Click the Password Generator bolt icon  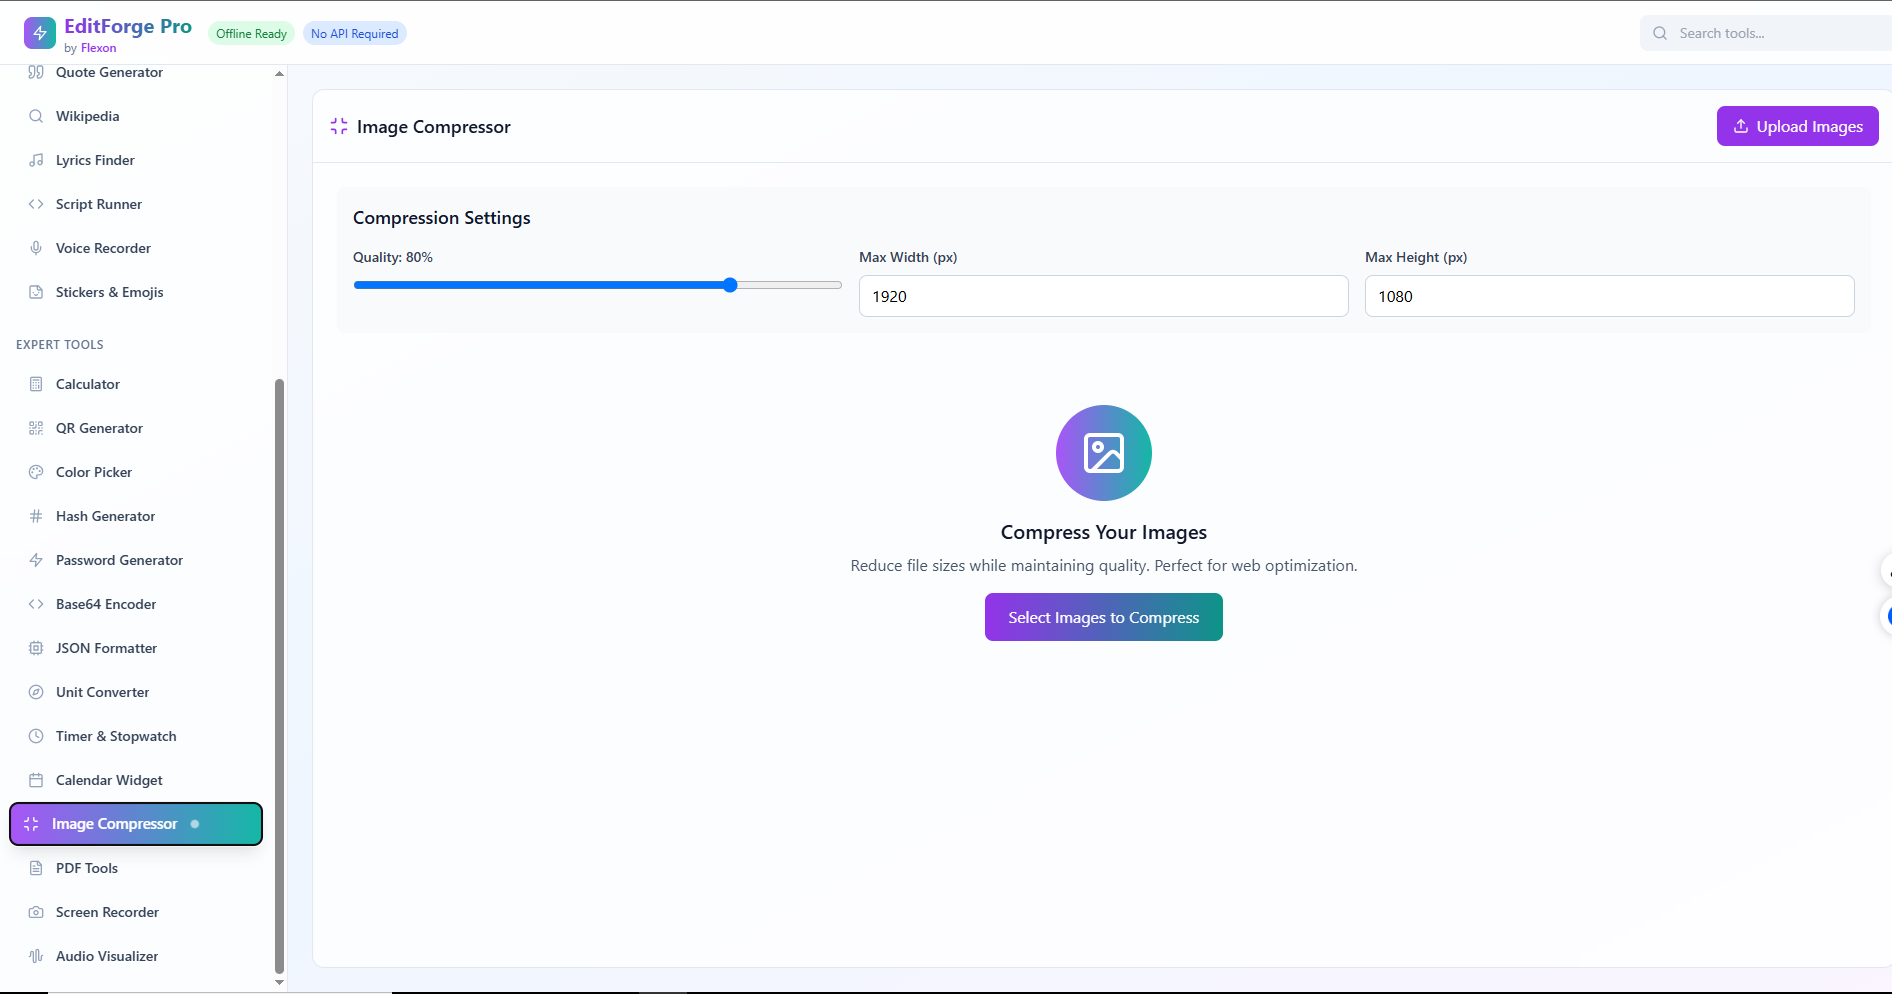click(36, 560)
